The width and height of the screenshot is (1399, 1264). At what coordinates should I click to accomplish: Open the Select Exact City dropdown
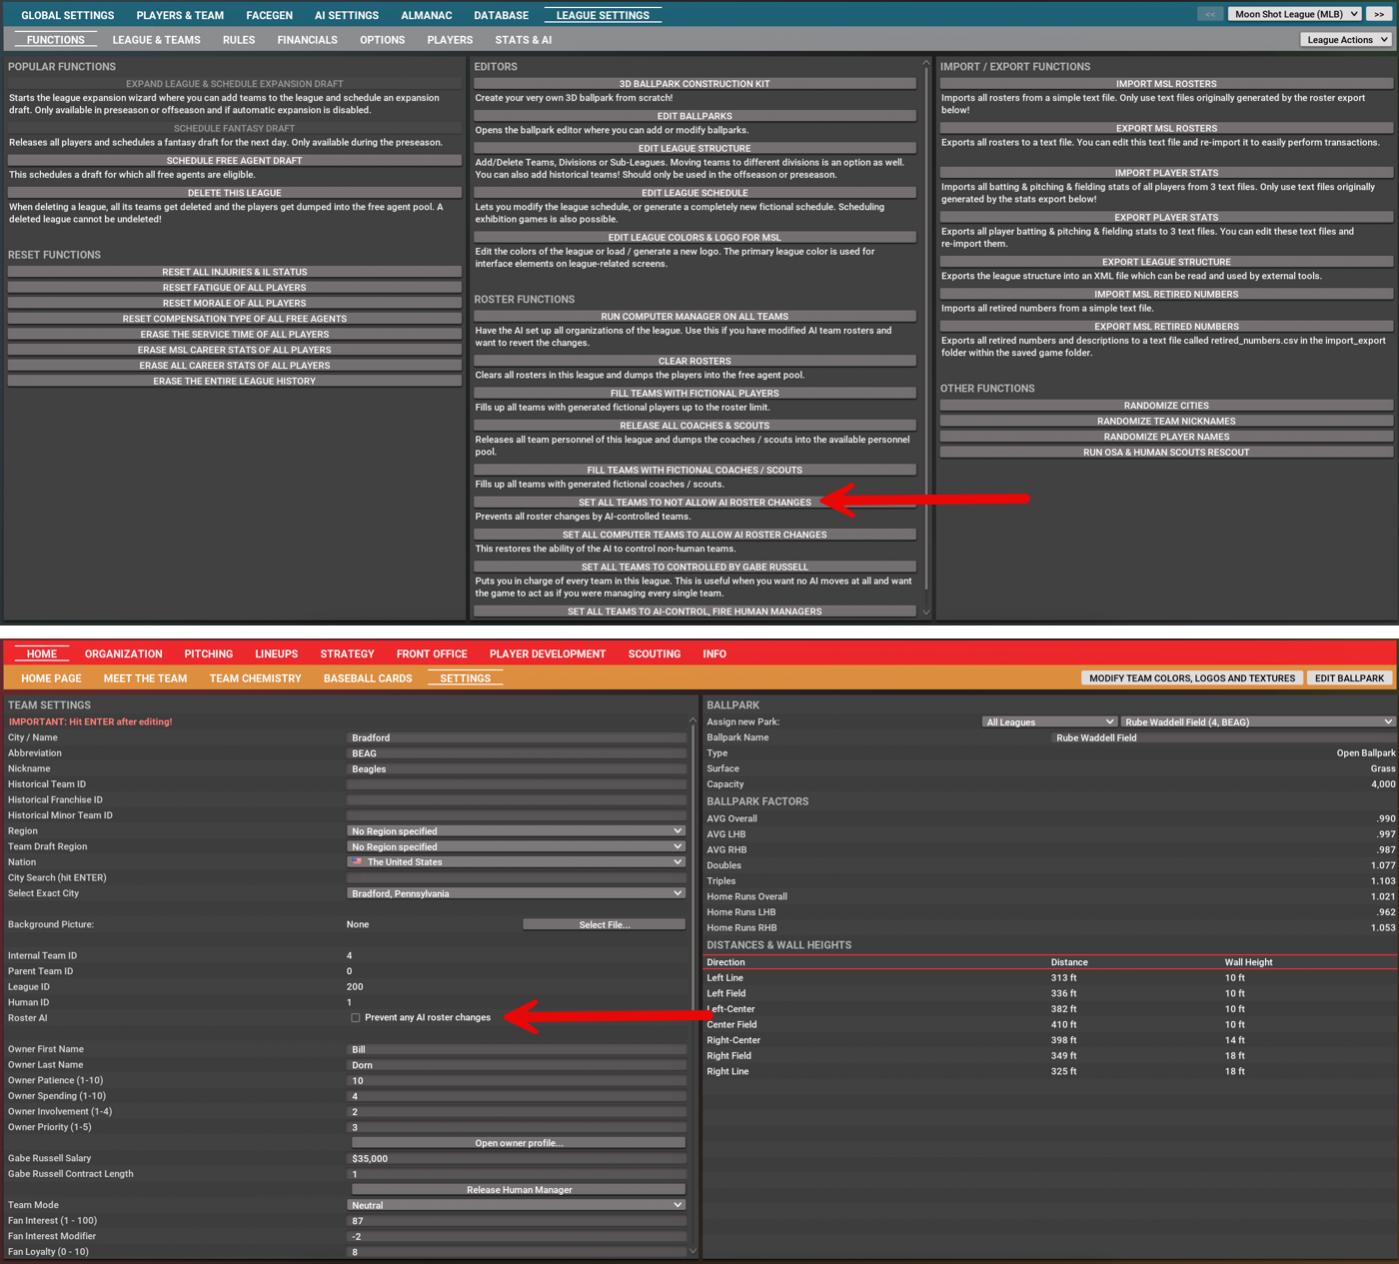[516, 894]
